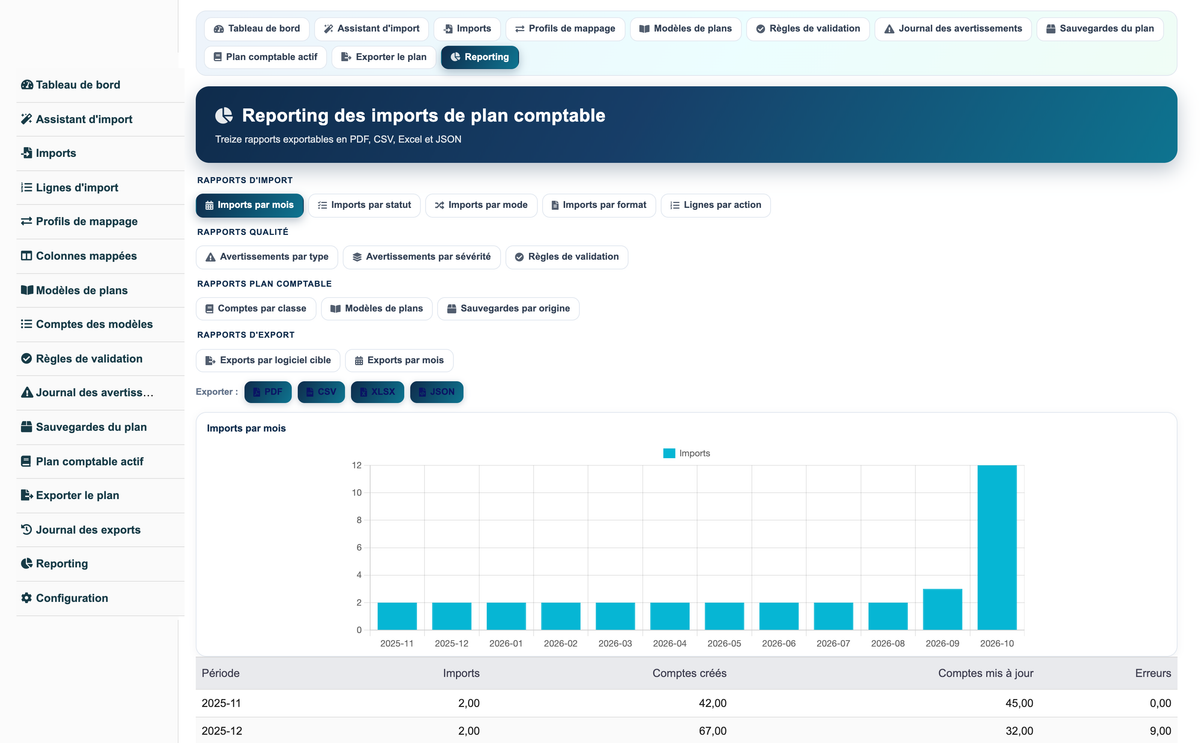Open top Sauvegardes du plan tab
The width and height of the screenshot is (1200, 743).
click(x=1100, y=29)
